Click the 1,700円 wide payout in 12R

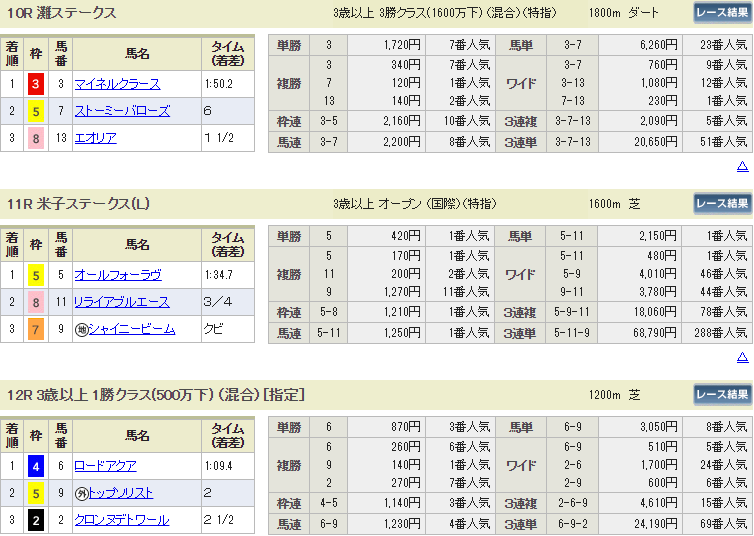pyautogui.click(x=658, y=465)
